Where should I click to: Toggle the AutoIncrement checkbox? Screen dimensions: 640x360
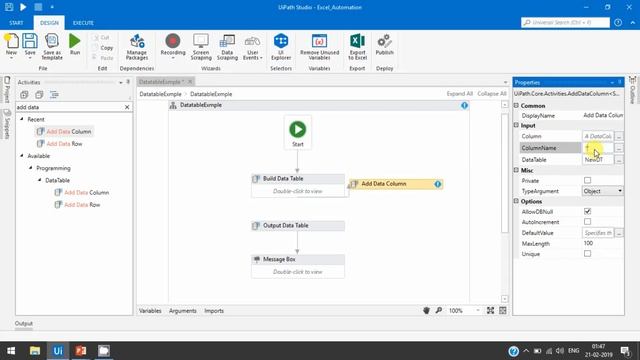pyautogui.click(x=587, y=222)
